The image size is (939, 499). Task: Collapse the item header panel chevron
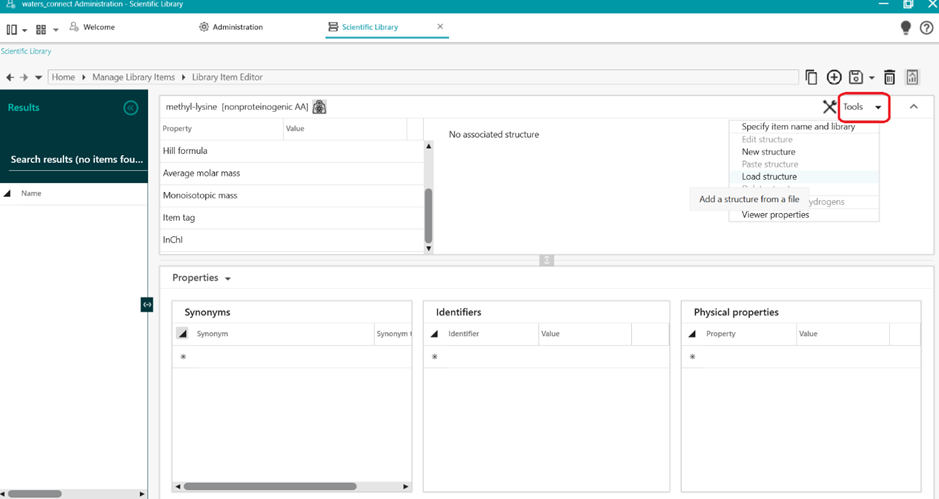[x=914, y=107]
